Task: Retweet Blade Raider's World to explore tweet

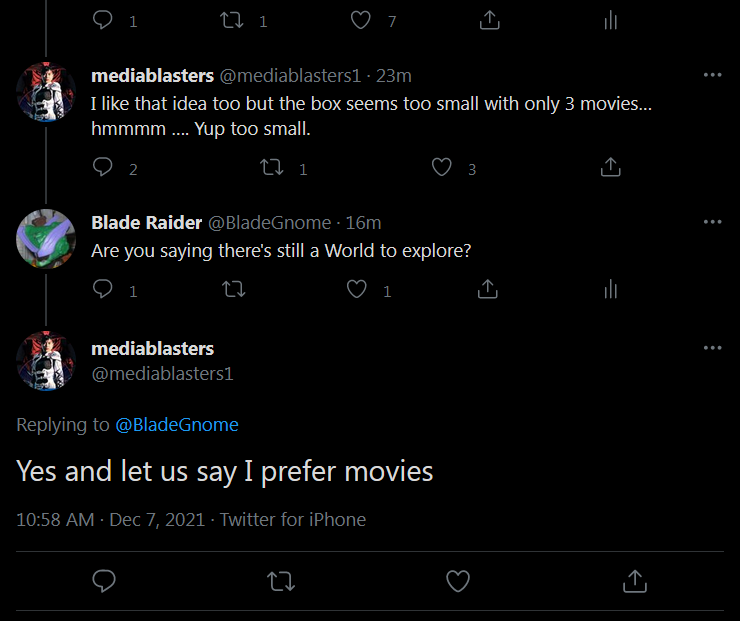Action: [234, 290]
